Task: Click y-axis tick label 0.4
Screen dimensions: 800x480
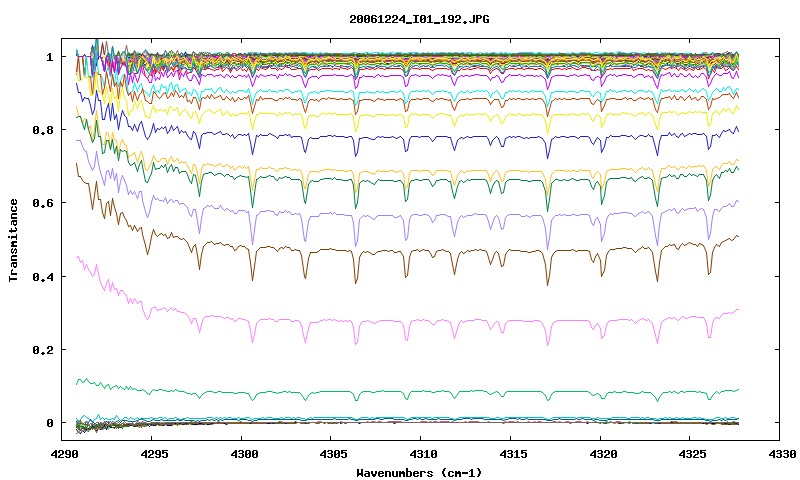Action: tap(43, 276)
